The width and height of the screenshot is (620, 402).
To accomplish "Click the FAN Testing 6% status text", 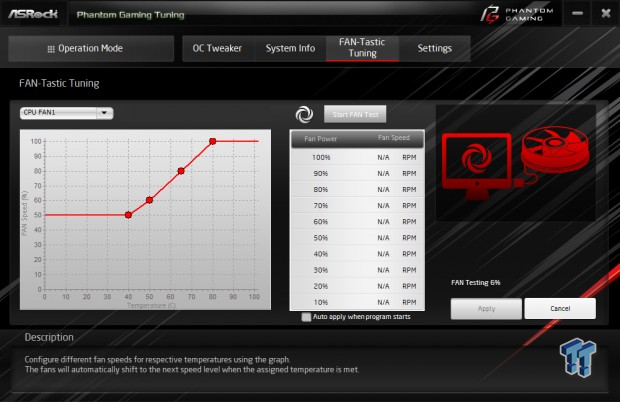I will pyautogui.click(x=476, y=283).
